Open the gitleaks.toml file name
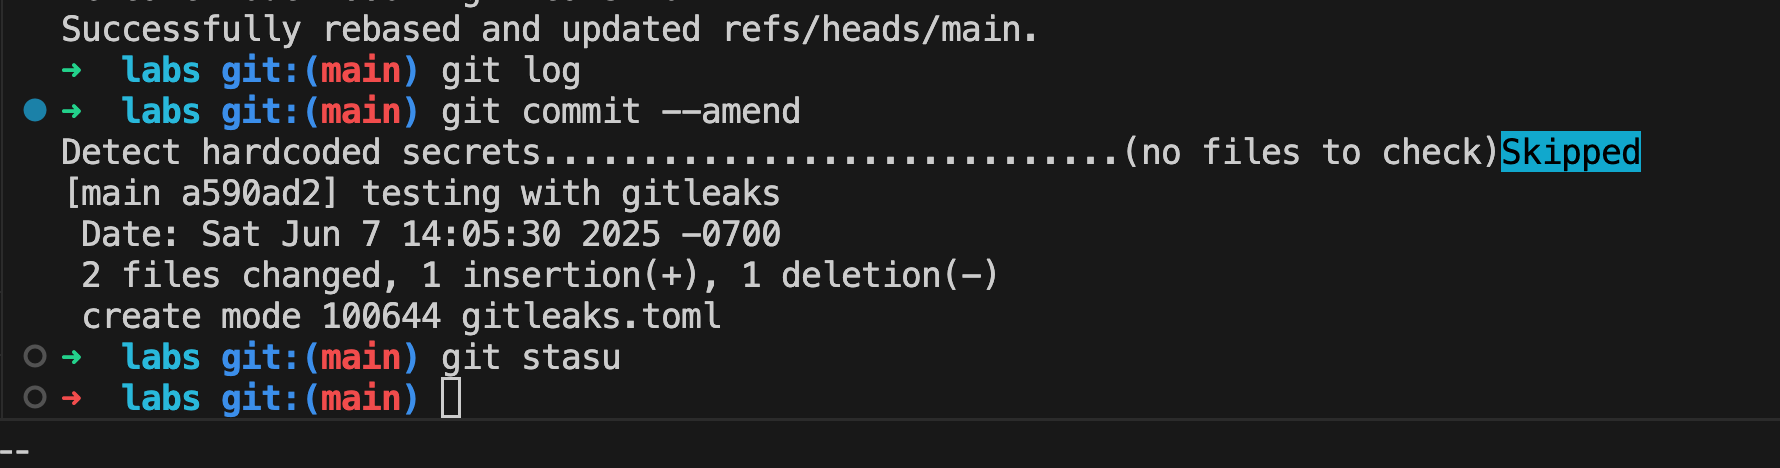 (x=590, y=316)
